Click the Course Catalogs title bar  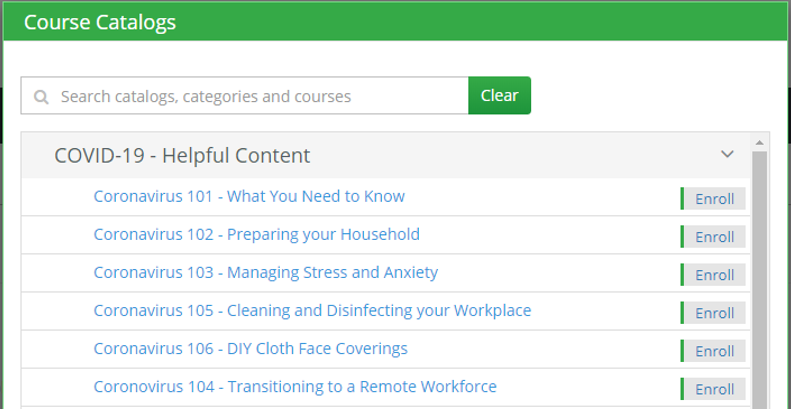point(396,22)
